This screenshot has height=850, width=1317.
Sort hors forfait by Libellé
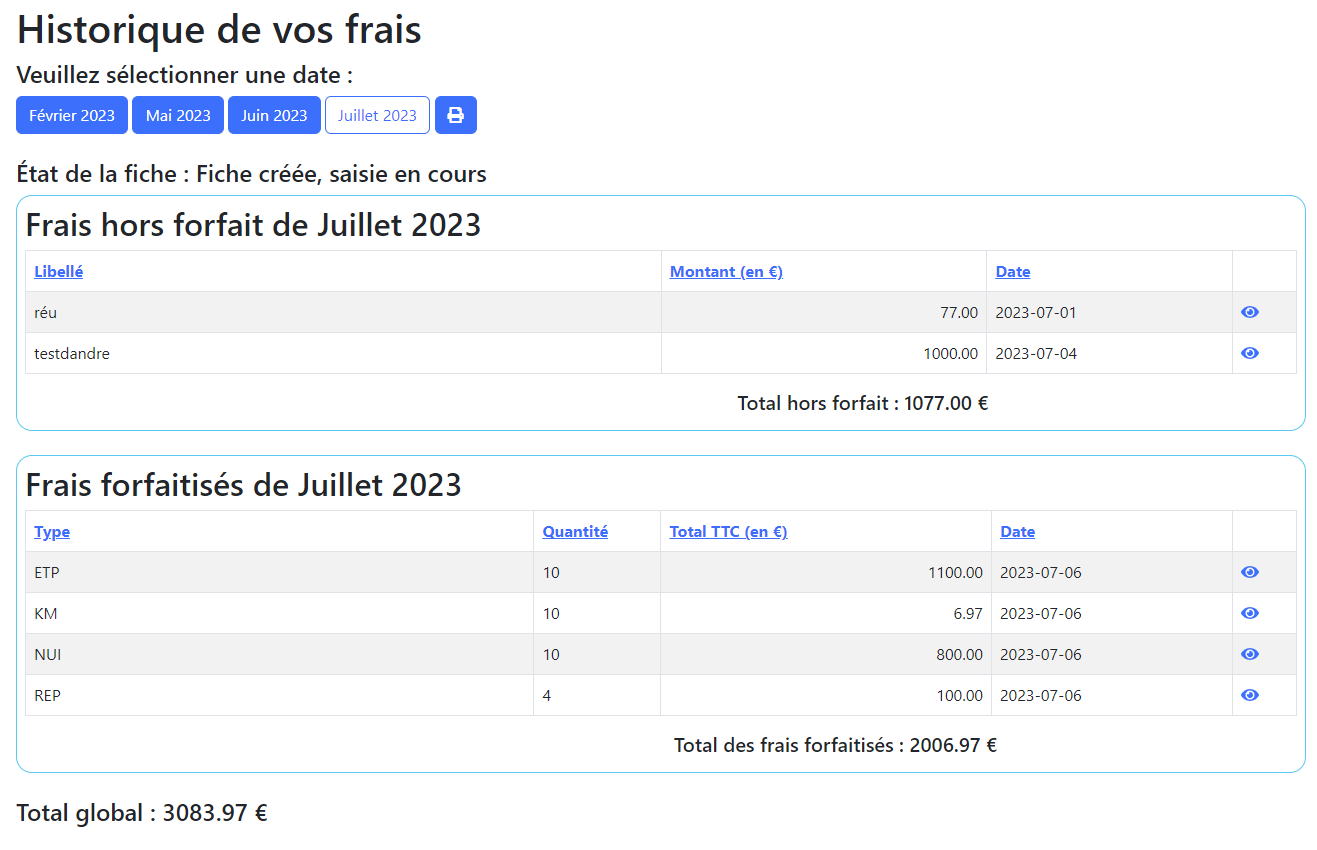click(x=58, y=272)
